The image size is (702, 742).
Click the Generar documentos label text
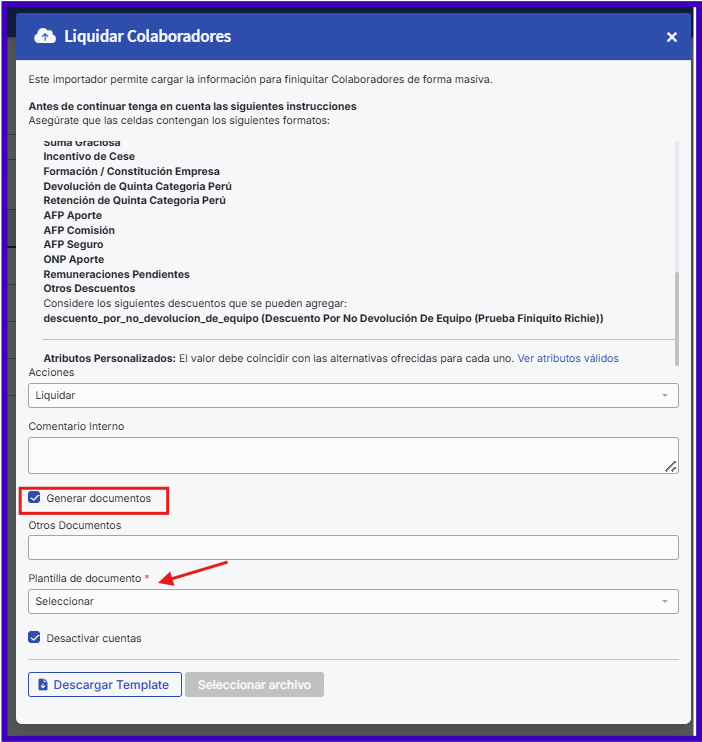(x=98, y=498)
